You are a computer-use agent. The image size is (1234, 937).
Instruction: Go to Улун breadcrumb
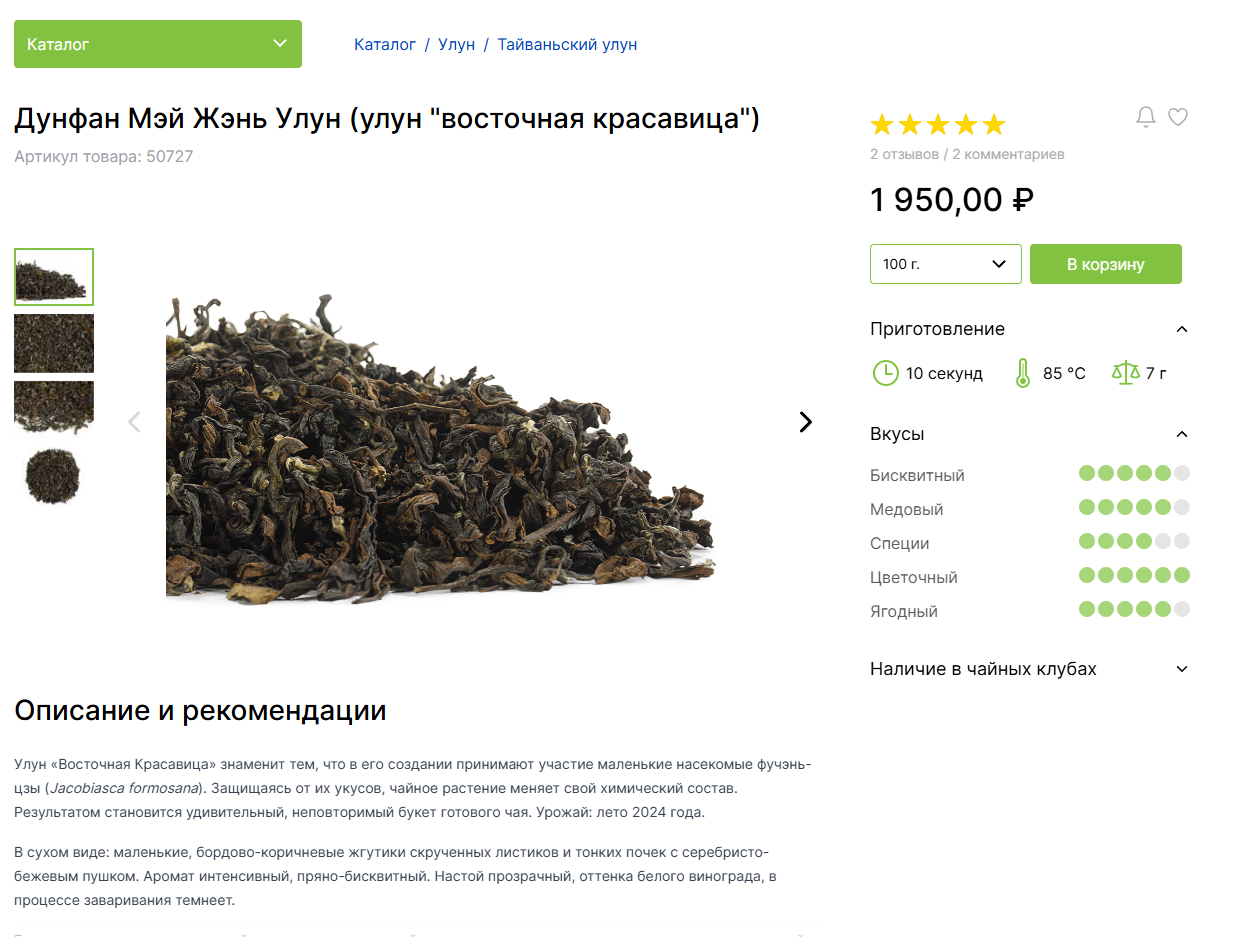[456, 45]
